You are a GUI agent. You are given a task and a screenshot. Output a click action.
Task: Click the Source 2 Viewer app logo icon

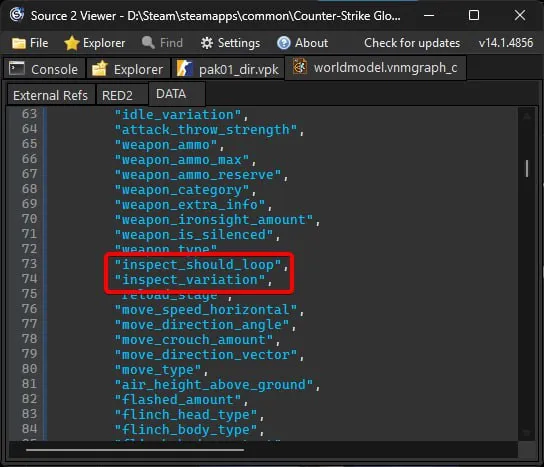pos(16,15)
